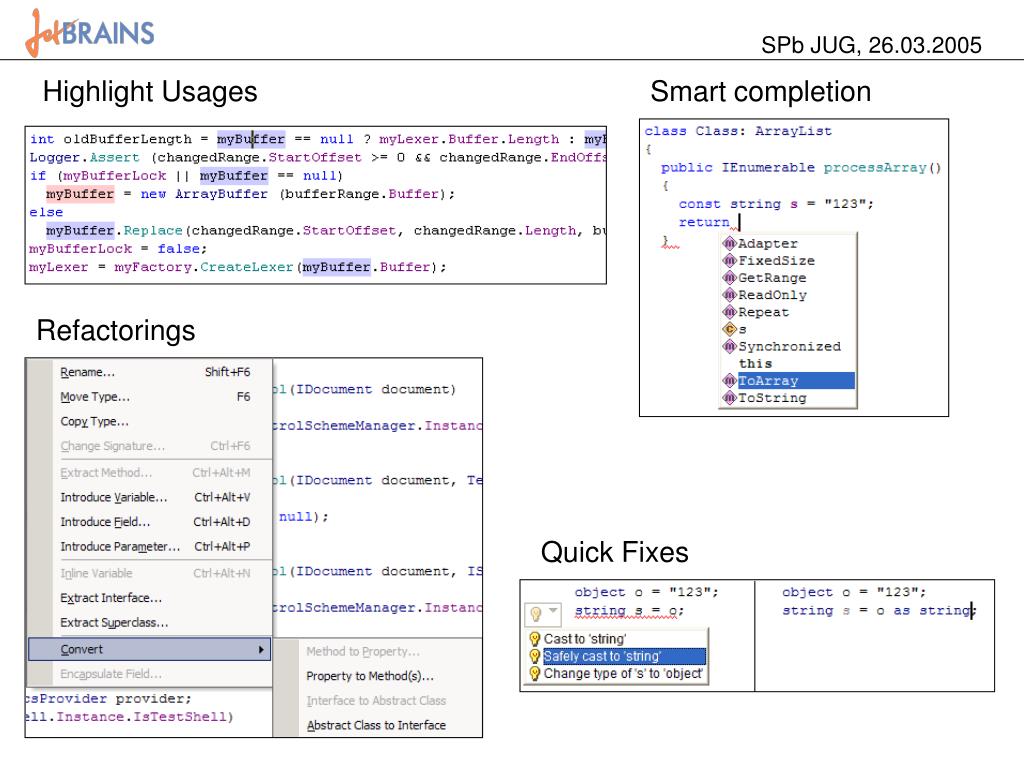The height and width of the screenshot is (768, 1024).
Task: Click the Quick Fixes heading
Action: 615,552
